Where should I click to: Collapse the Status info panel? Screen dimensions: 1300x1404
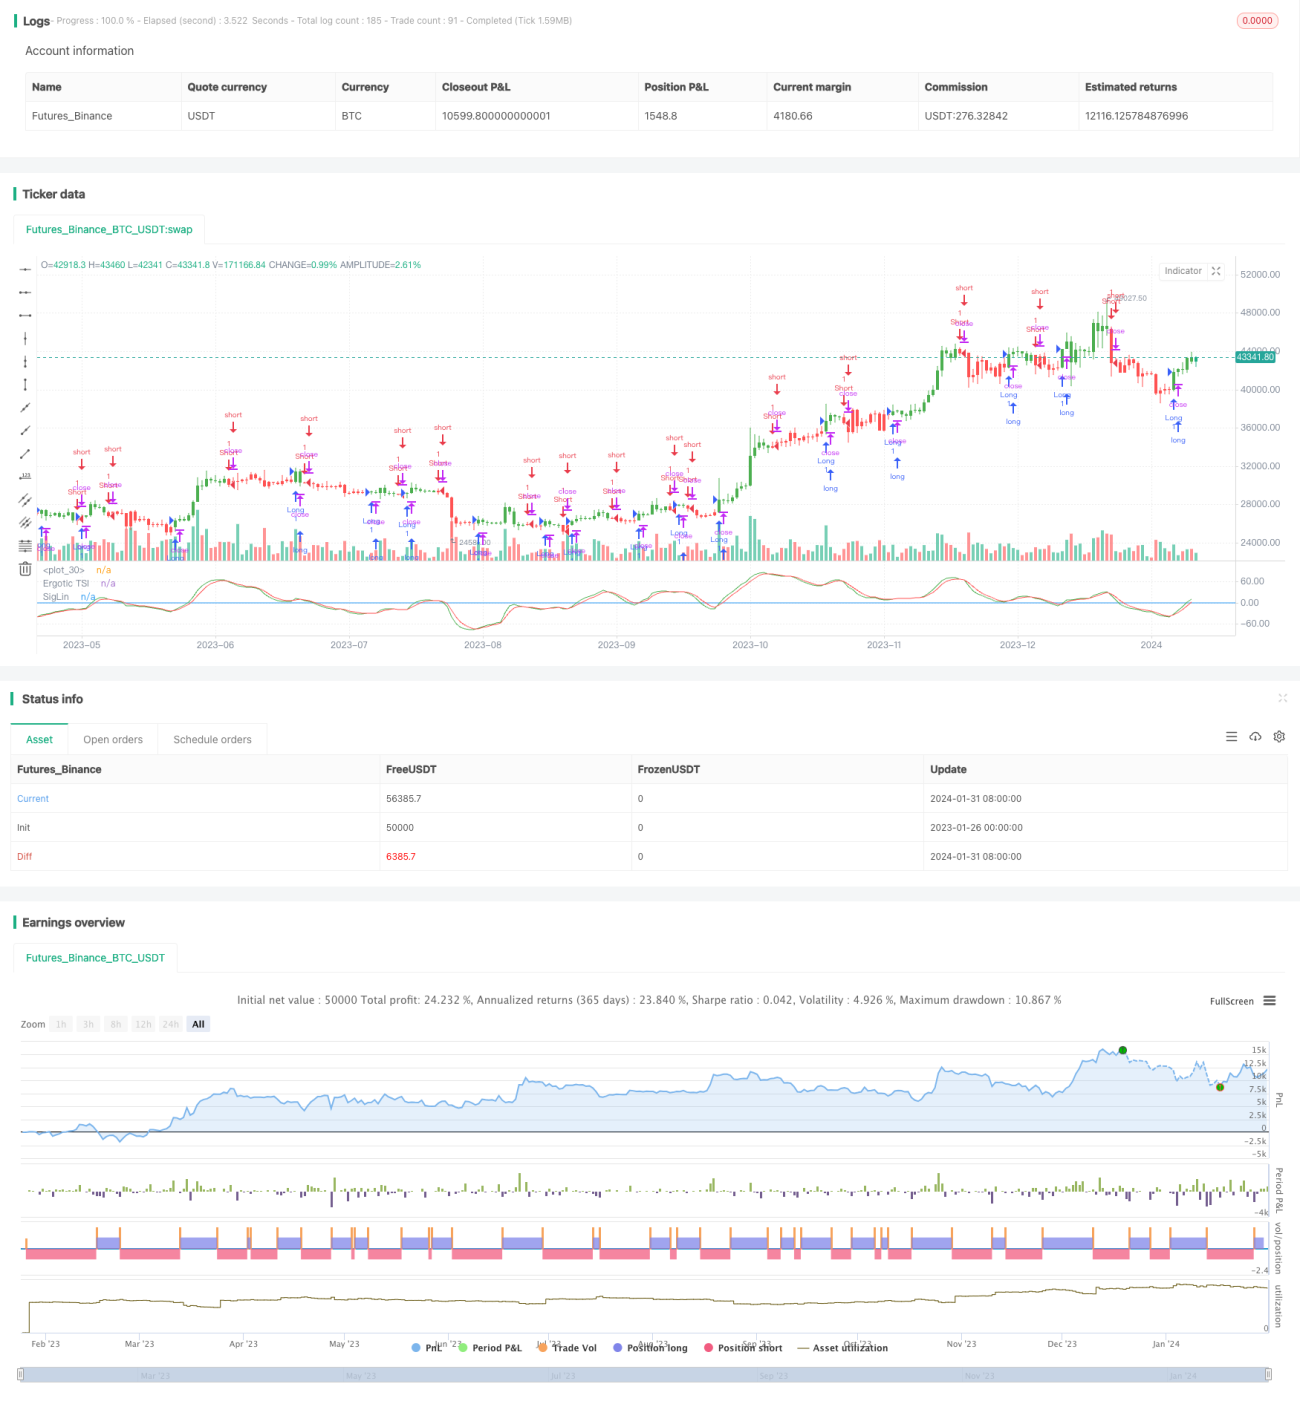tap(1282, 698)
